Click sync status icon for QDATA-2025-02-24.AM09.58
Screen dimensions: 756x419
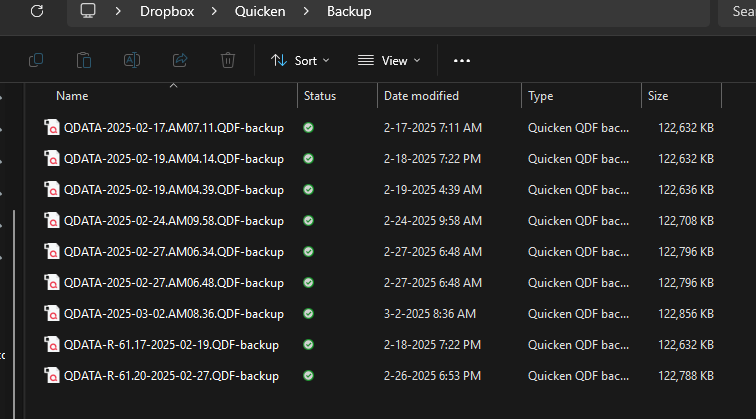(309, 221)
